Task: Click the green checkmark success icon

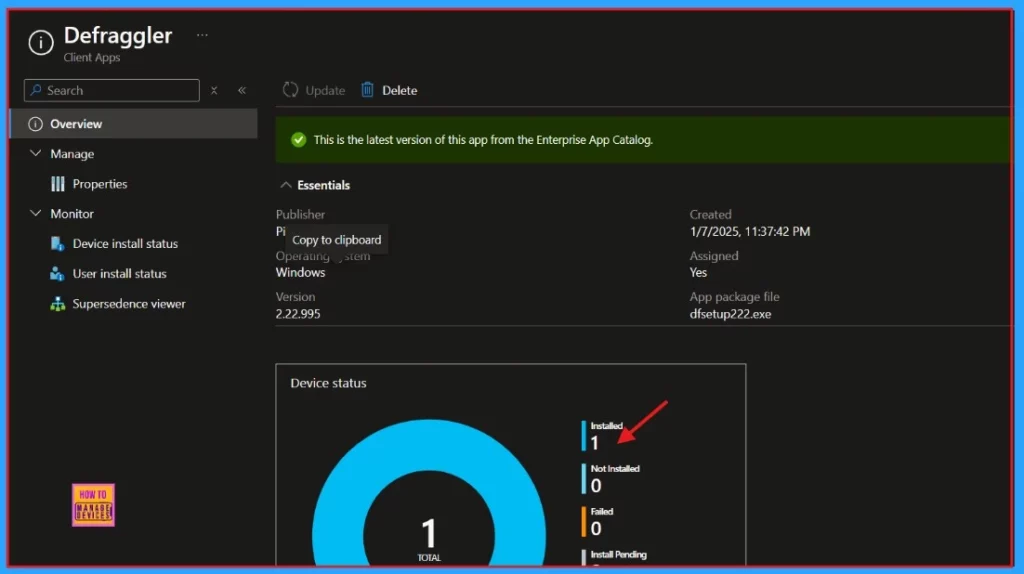Action: pos(298,140)
